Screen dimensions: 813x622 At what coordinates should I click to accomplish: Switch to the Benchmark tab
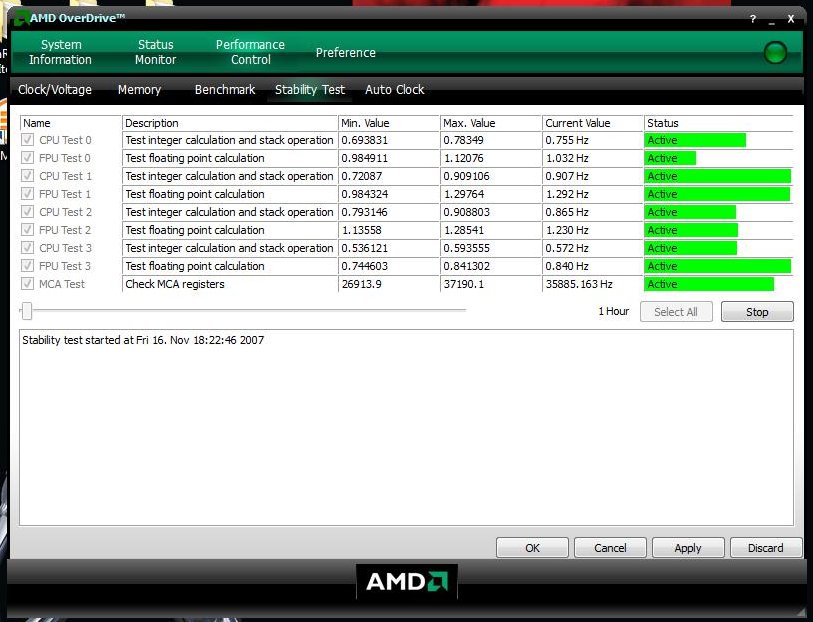click(x=225, y=90)
